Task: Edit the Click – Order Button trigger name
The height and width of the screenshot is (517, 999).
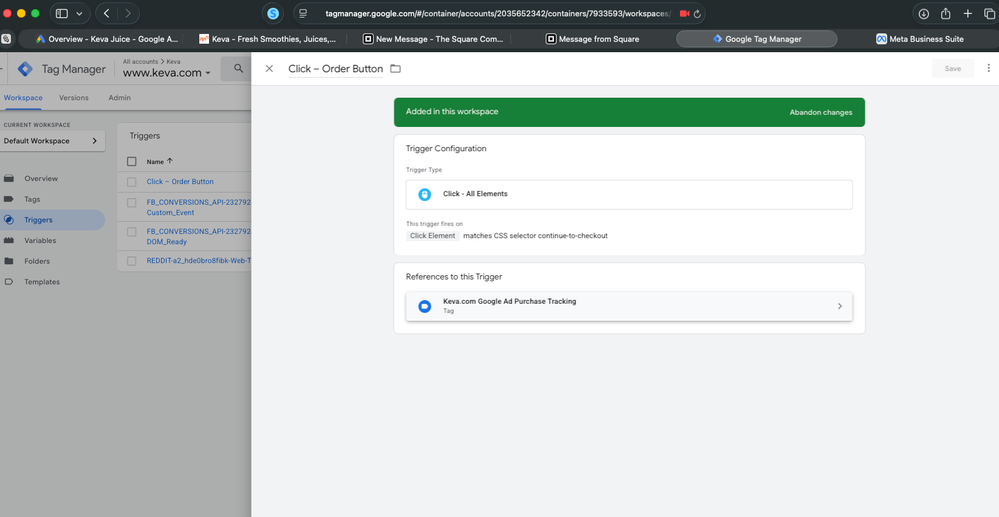Action: point(336,69)
